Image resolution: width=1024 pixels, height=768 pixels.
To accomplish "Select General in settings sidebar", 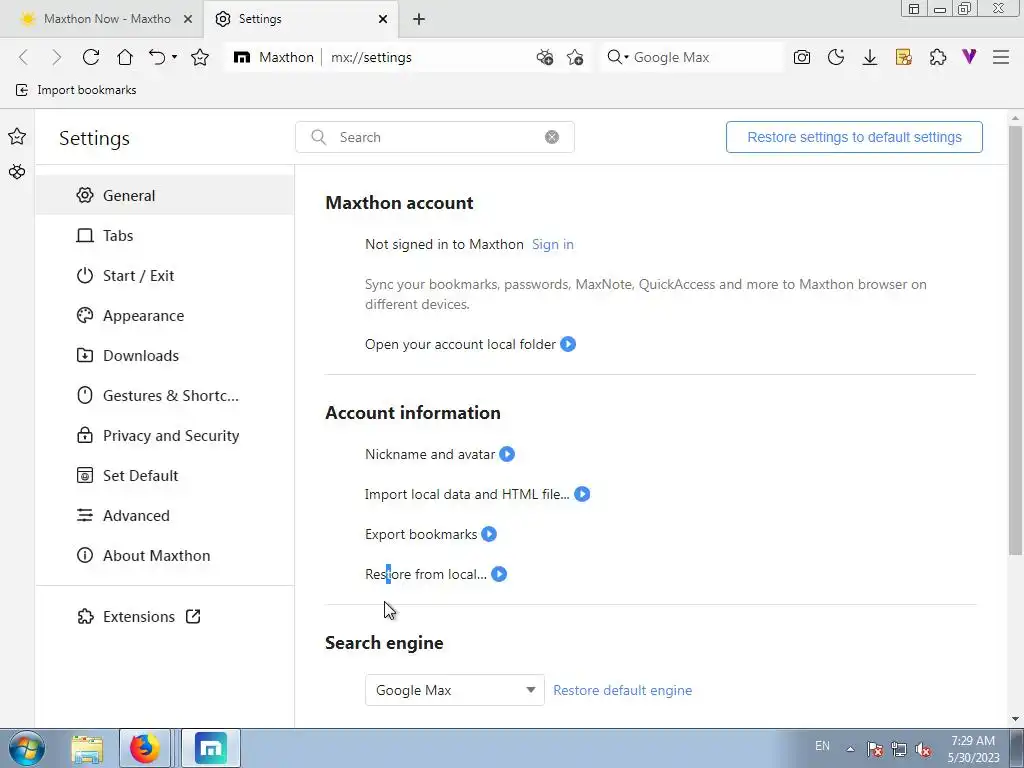I will tap(165, 195).
